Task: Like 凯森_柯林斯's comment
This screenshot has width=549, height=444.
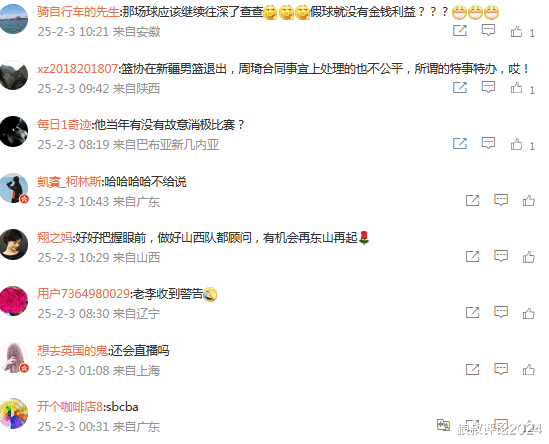Action: coord(529,200)
